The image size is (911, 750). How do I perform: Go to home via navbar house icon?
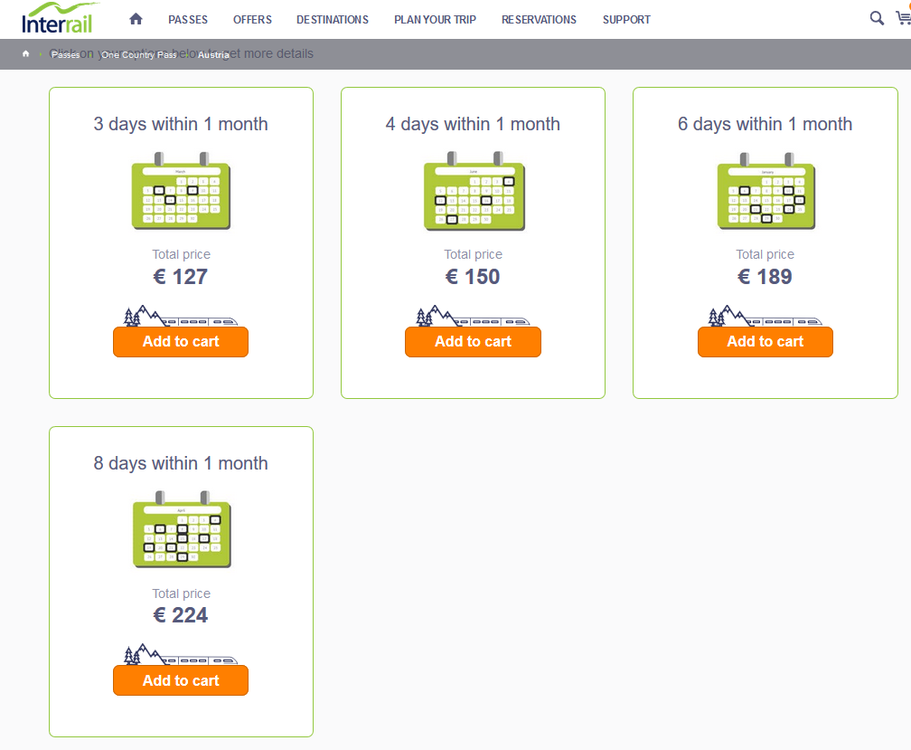click(135, 19)
